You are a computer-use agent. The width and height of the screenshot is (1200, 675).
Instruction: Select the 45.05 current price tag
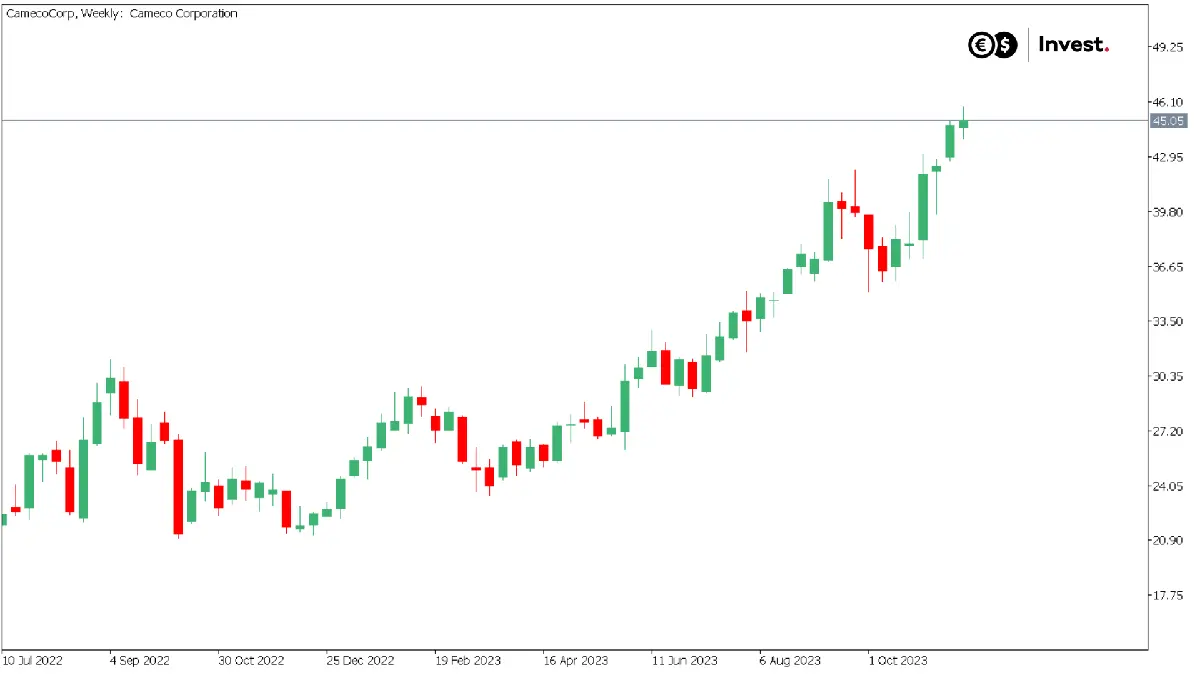1168,121
